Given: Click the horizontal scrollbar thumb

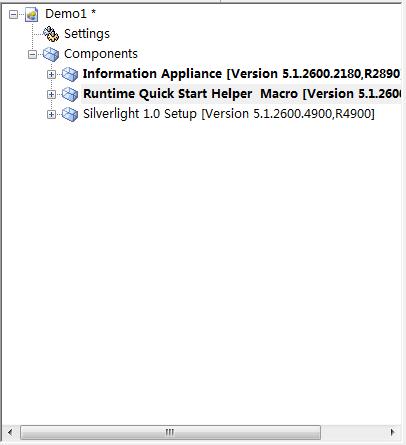Looking at the screenshot, I should 170,433.
